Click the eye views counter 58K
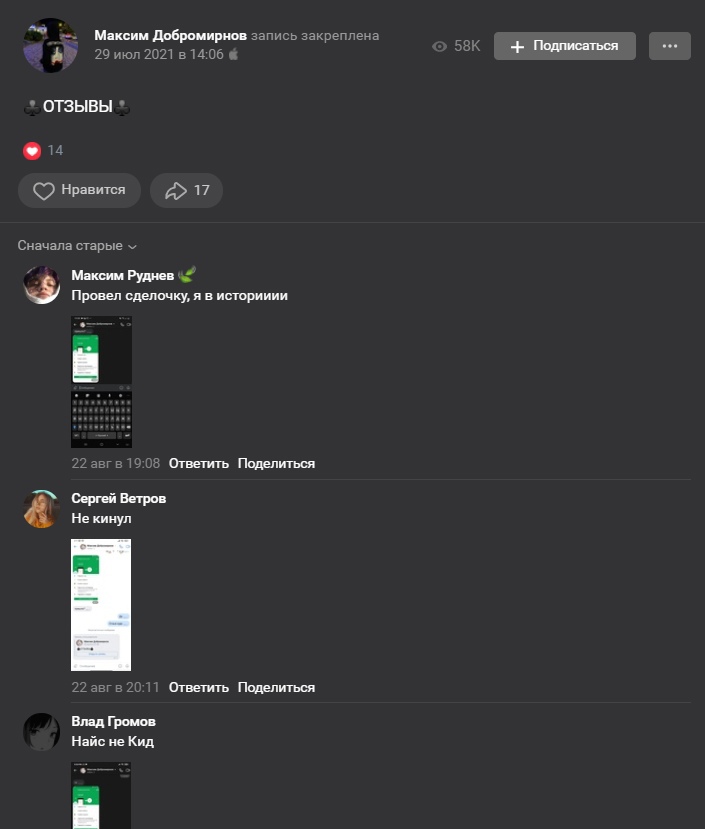This screenshot has height=829, width=705. 456,46
